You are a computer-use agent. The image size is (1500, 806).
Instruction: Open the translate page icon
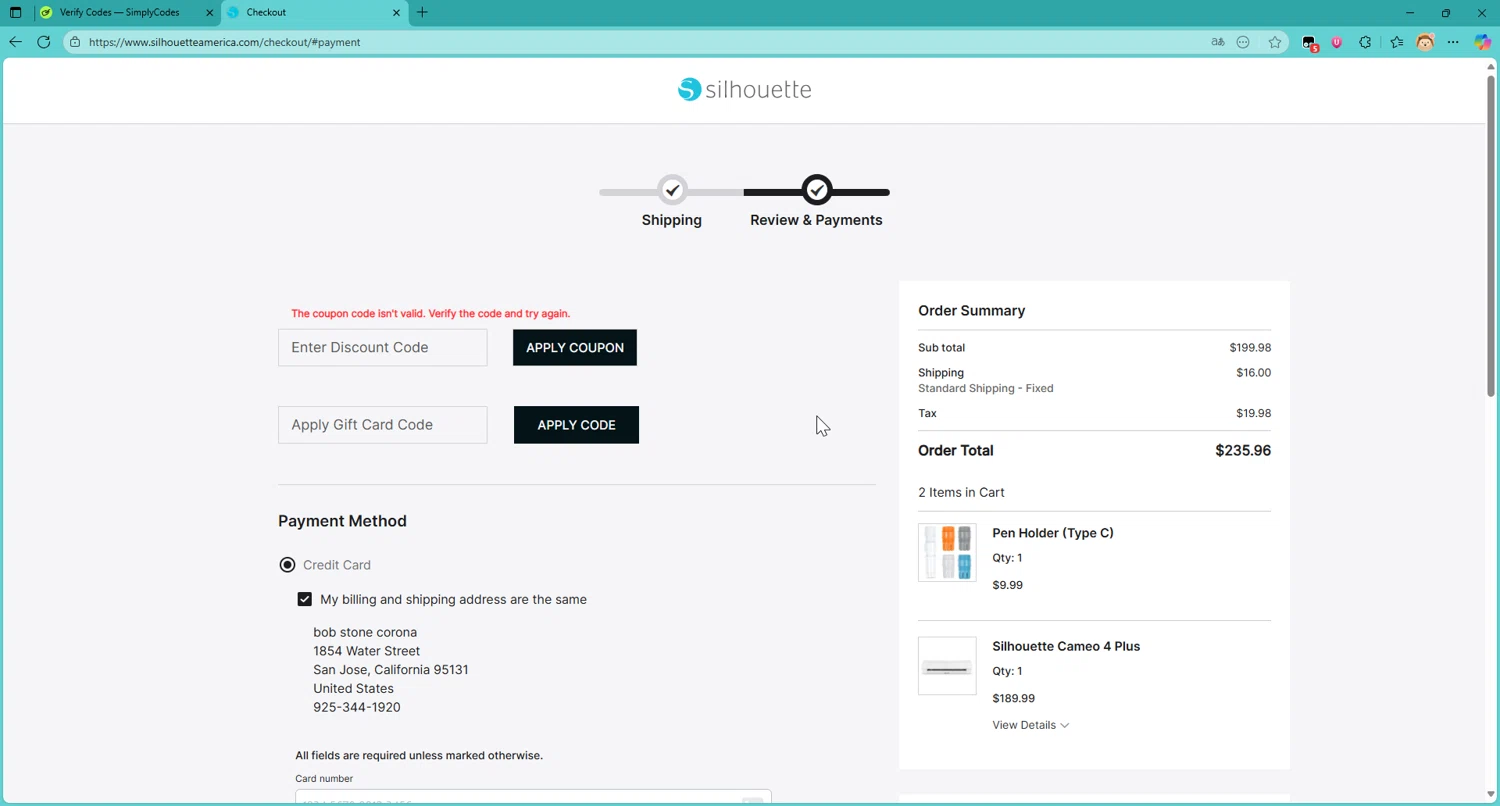[x=1217, y=42]
